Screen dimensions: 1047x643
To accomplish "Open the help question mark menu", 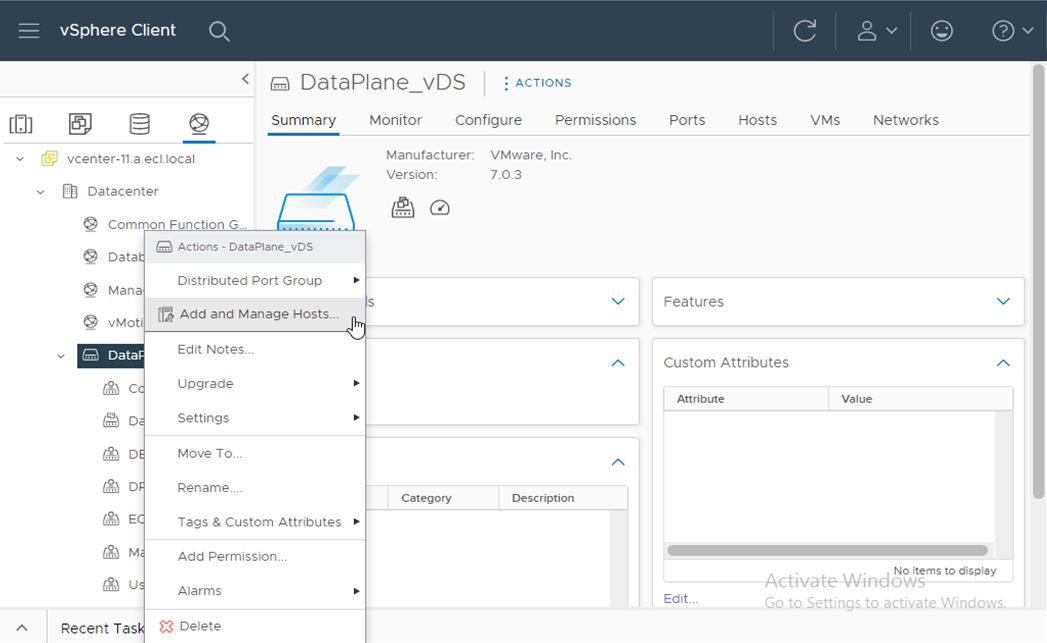I will (1011, 31).
